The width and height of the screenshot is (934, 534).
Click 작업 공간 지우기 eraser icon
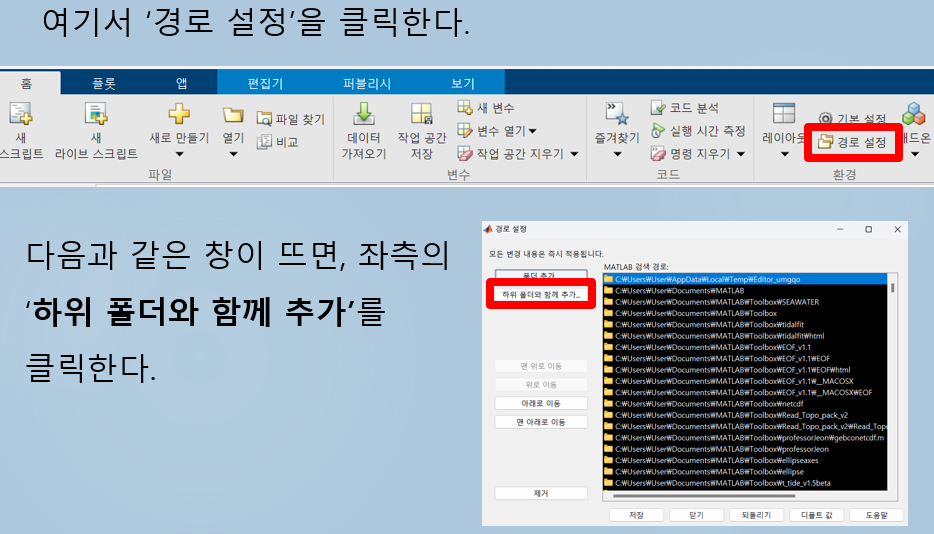point(465,153)
